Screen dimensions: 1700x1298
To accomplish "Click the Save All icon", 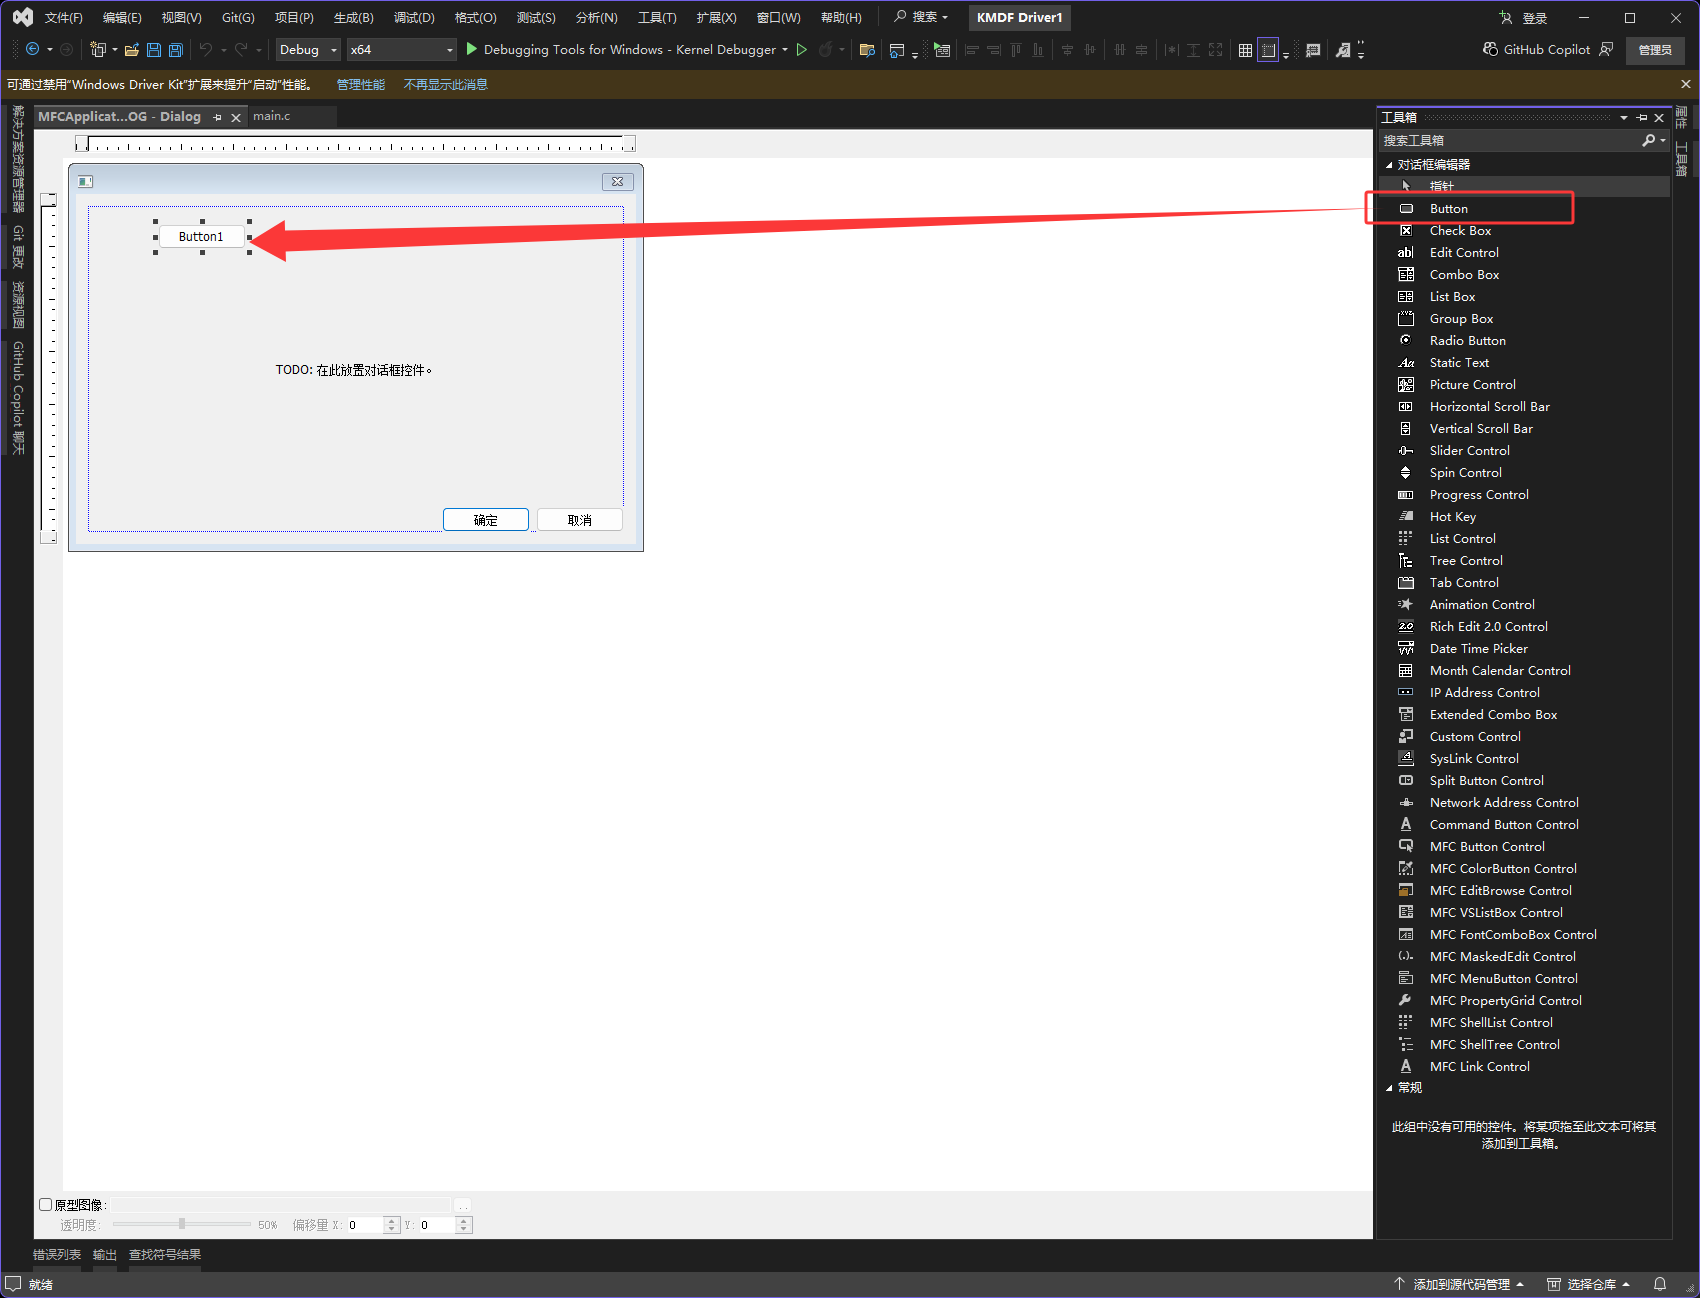I will tap(176, 49).
